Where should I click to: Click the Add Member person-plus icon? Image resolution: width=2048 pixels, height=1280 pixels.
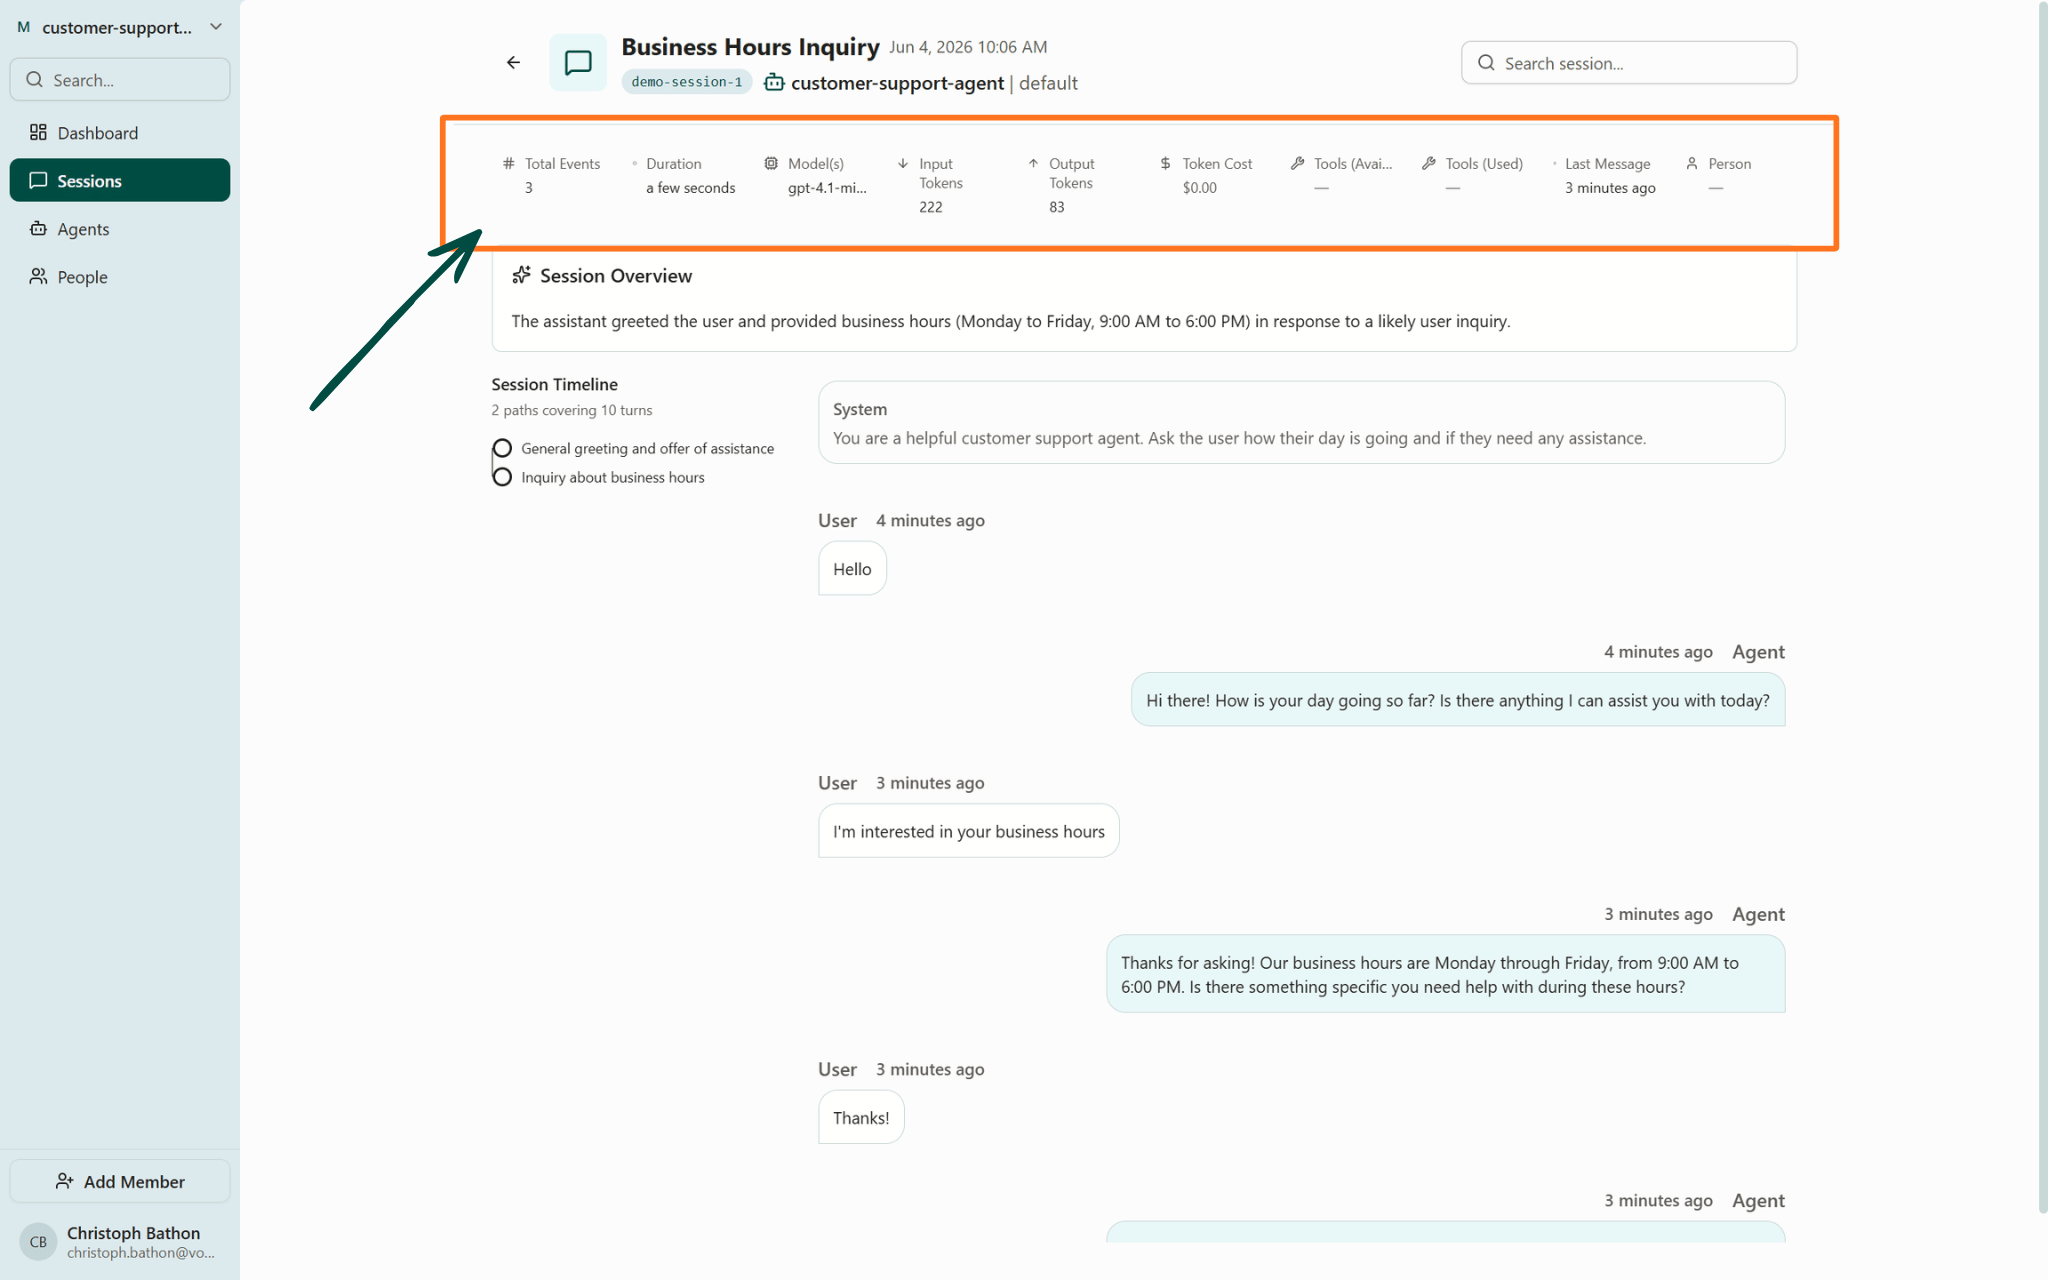point(65,1181)
